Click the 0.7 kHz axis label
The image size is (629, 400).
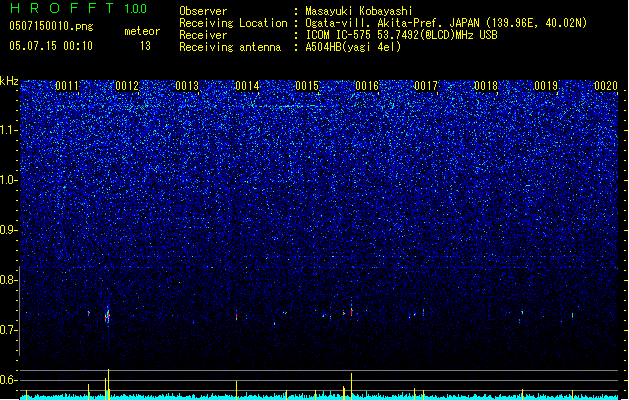[9, 330]
